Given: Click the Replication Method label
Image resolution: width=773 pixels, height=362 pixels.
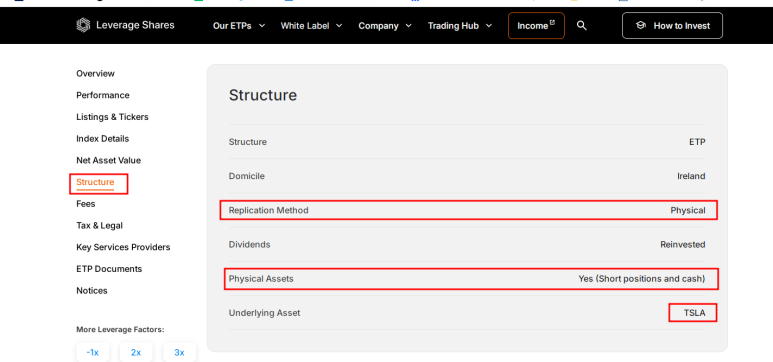Looking at the screenshot, I should [269, 210].
